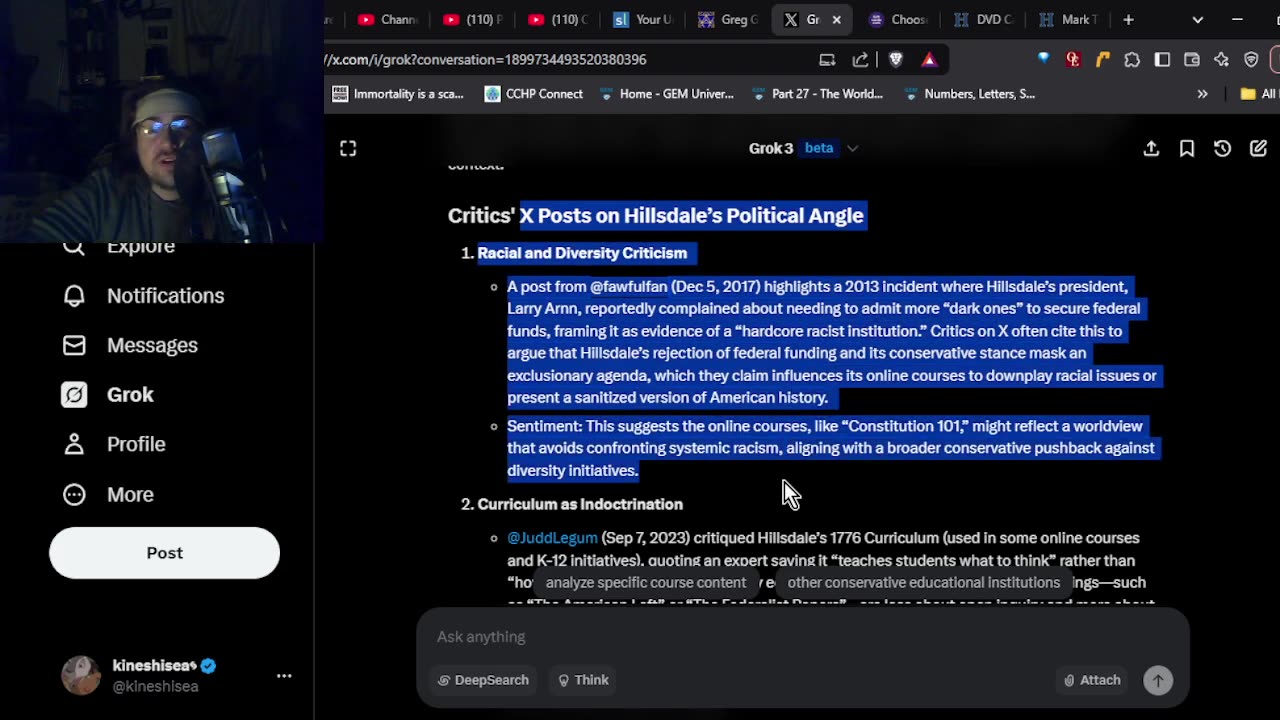Click share icon in the address bar
Screen dimensions: 1280x720
coord(860,60)
